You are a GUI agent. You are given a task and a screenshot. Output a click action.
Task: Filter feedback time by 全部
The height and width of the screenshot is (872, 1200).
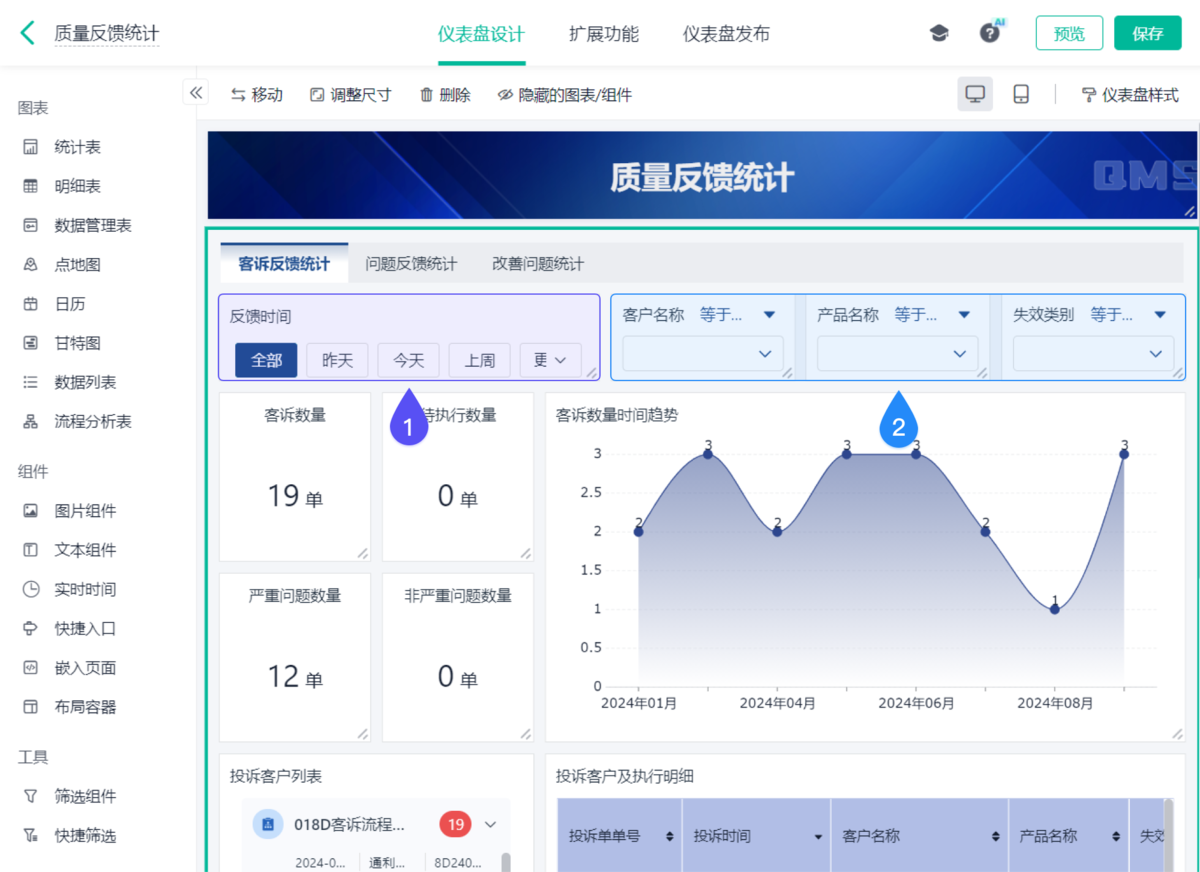(266, 360)
